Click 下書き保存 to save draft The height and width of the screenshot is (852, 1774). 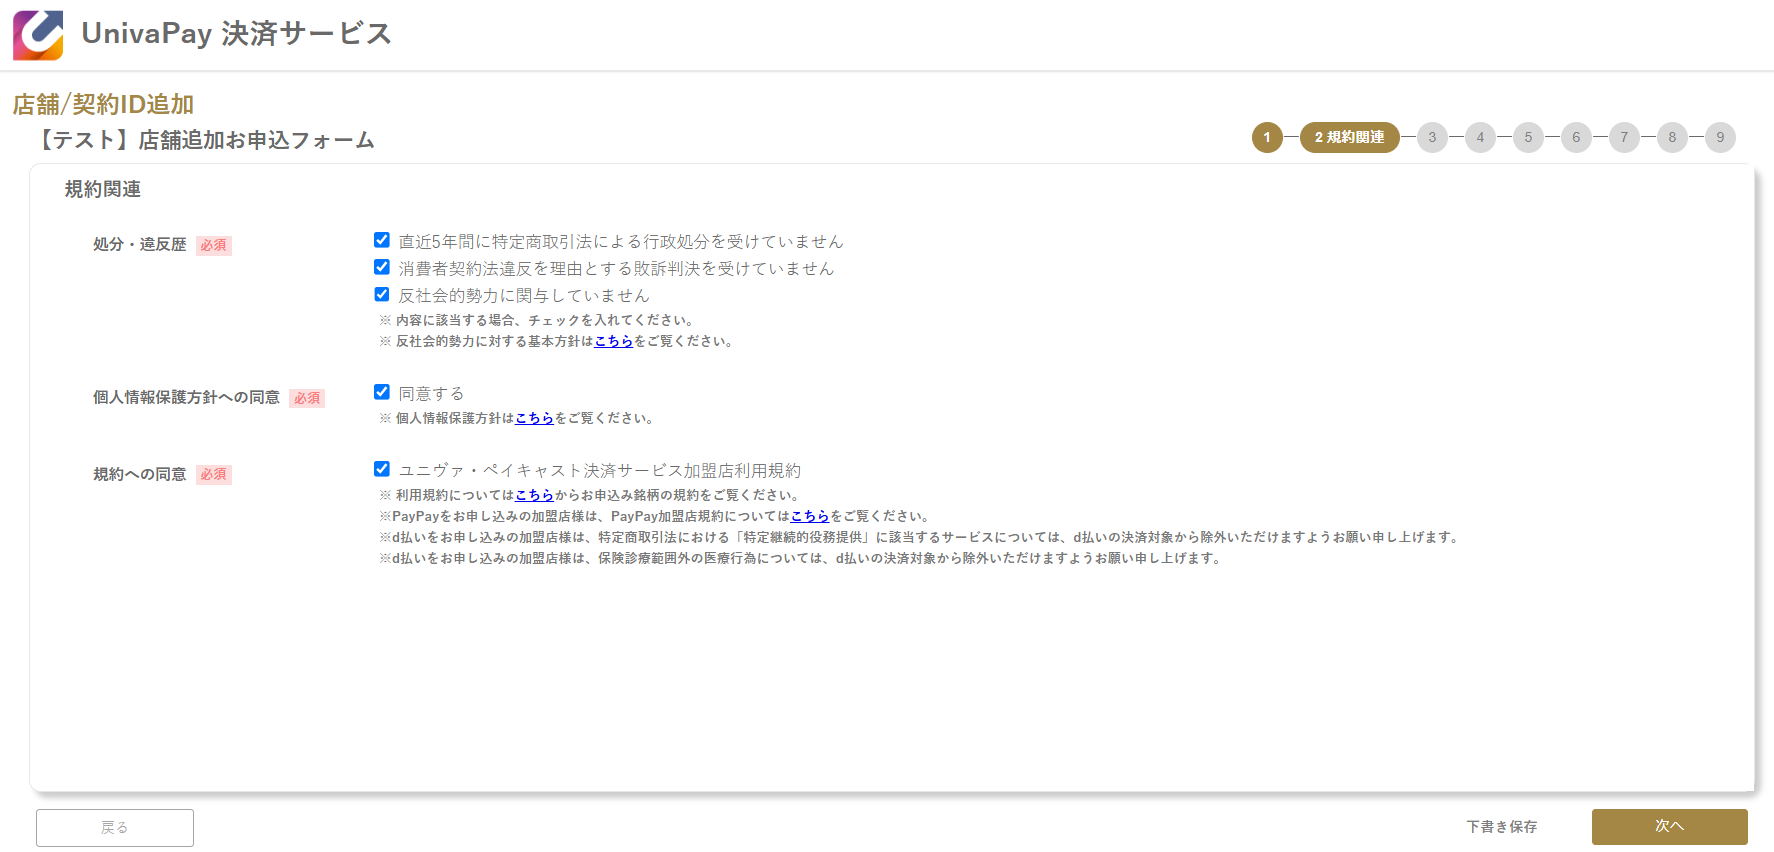1502,827
